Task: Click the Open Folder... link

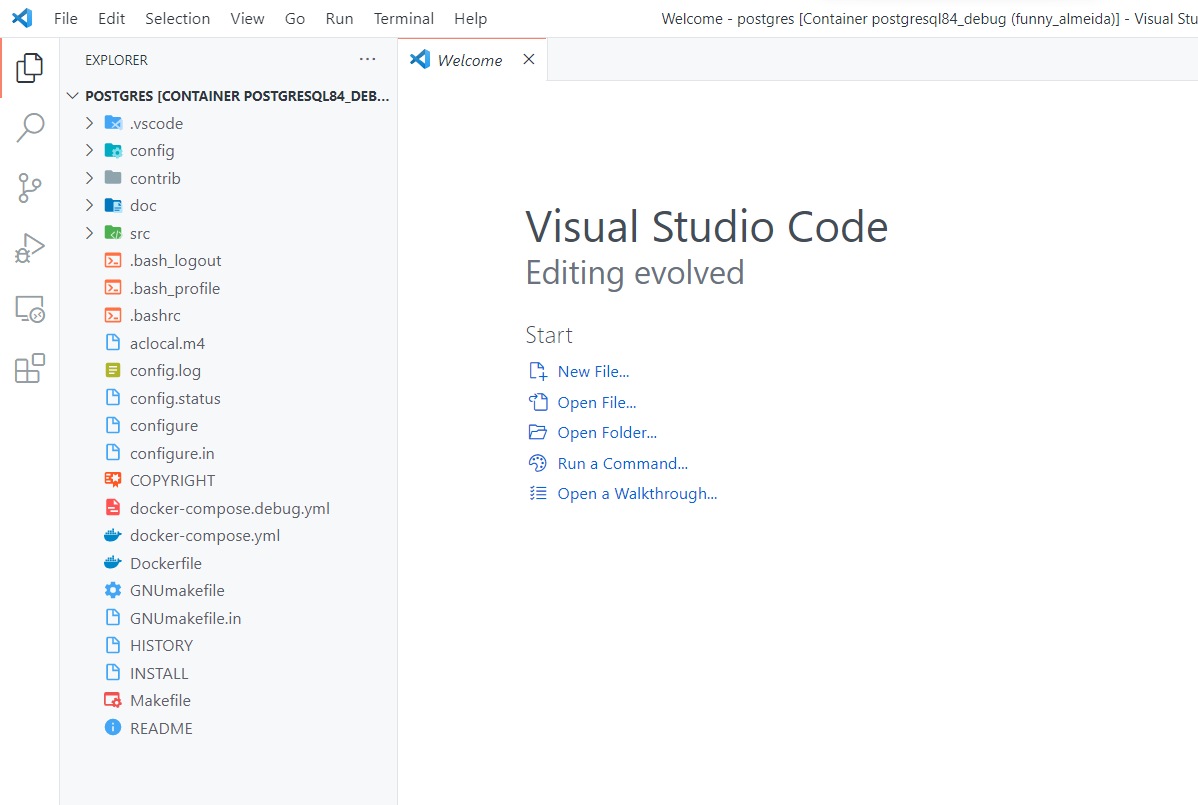Action: coord(607,433)
